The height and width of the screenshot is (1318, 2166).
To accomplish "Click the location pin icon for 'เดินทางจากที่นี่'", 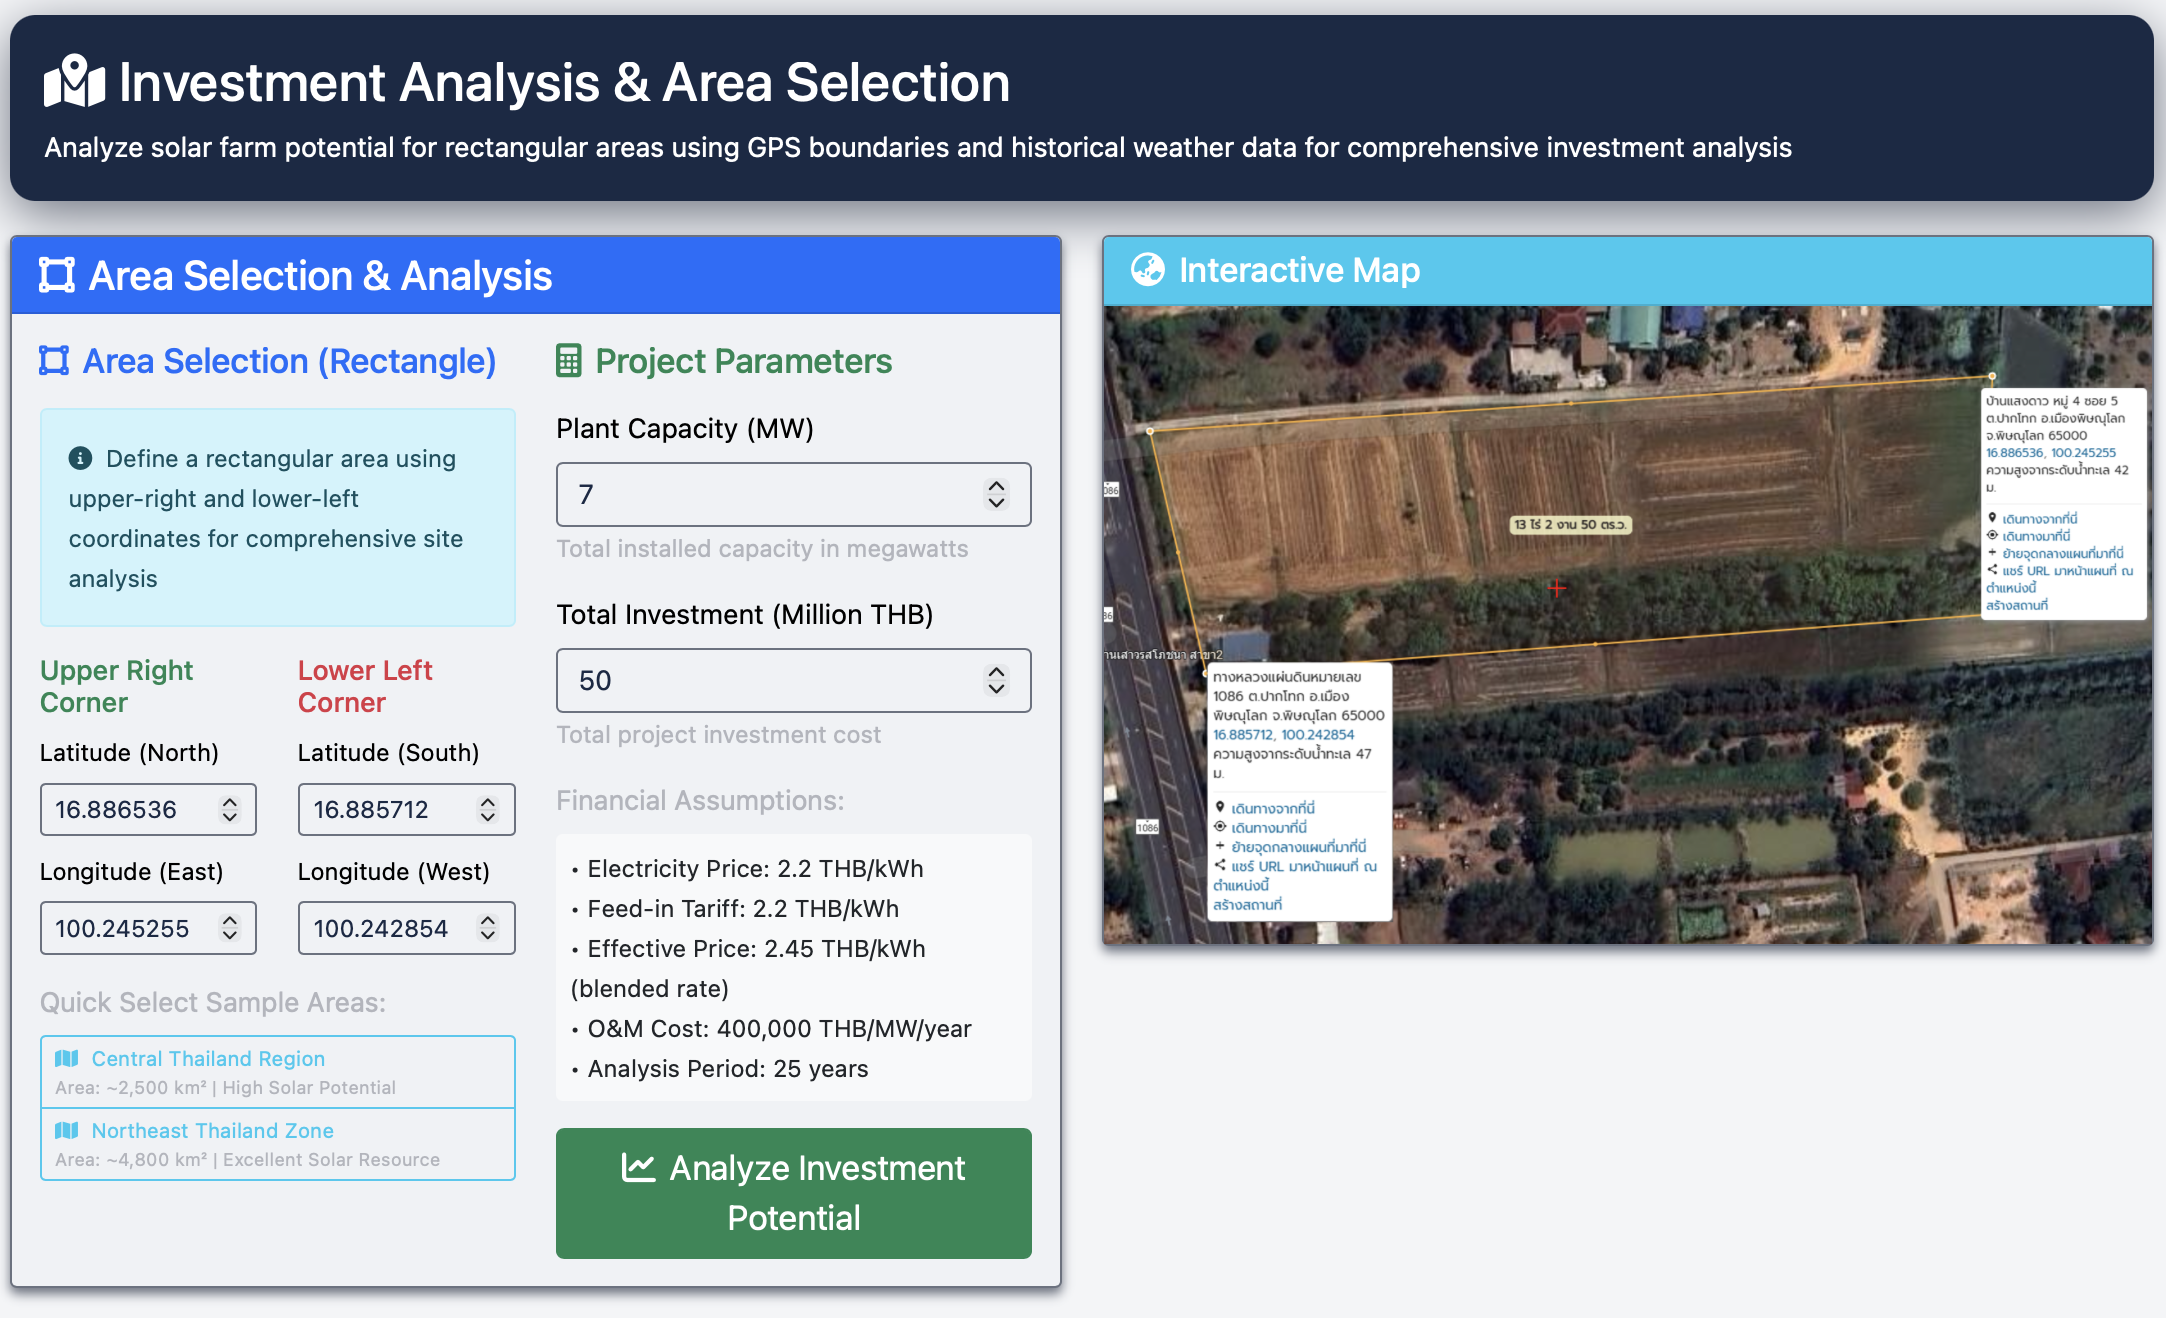I will click(1220, 808).
